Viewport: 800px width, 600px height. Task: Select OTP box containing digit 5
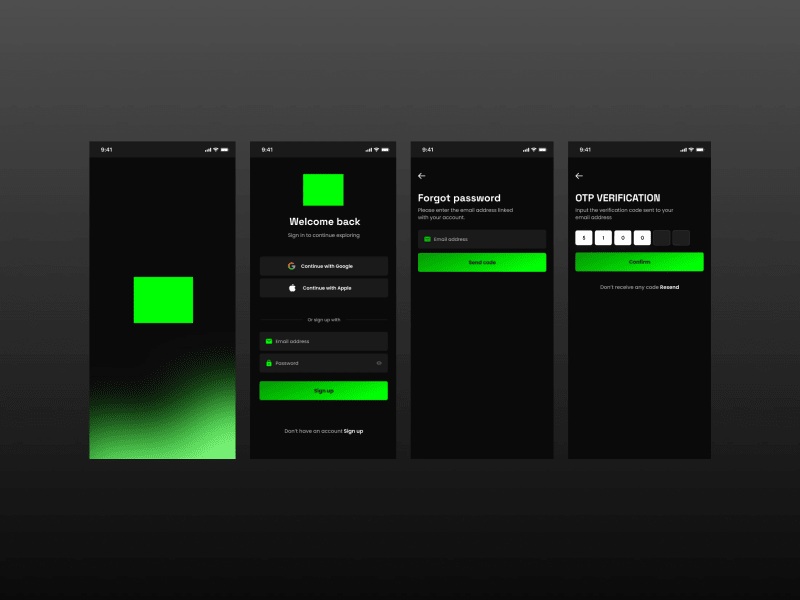click(584, 238)
